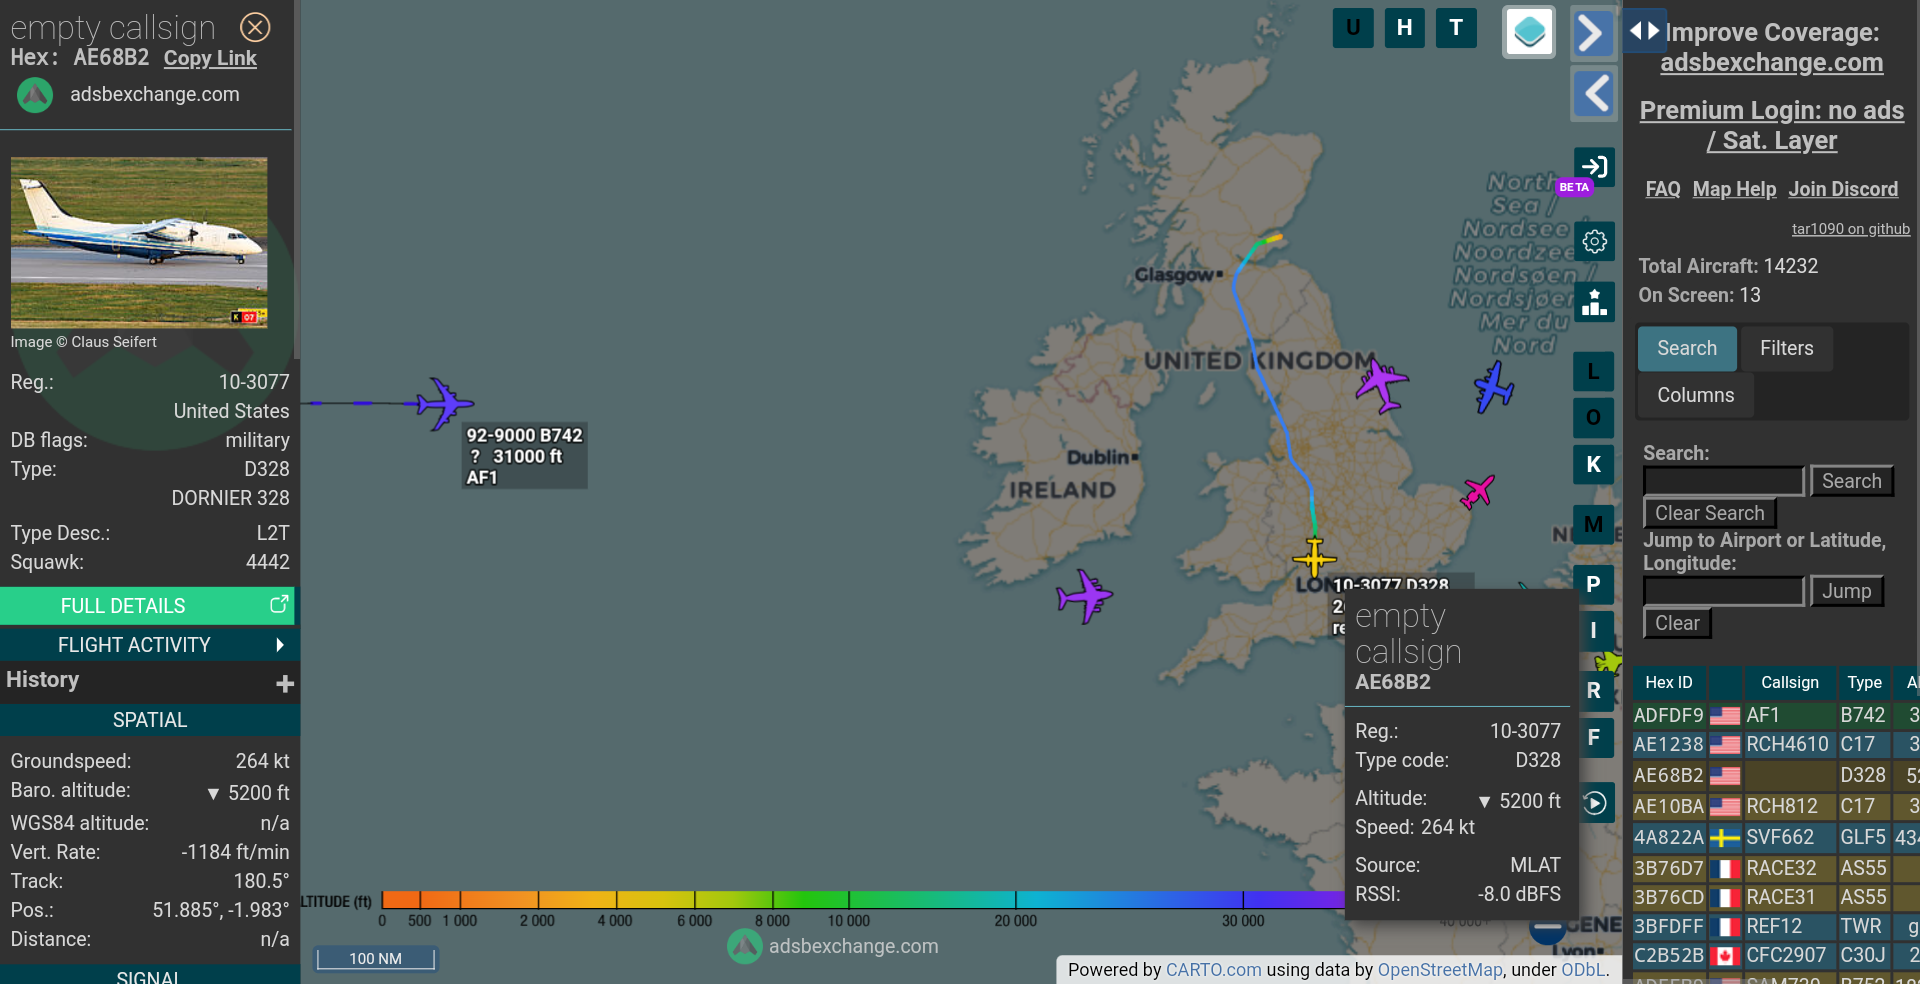Select REF12 row in aircraft table

(x=1776, y=926)
